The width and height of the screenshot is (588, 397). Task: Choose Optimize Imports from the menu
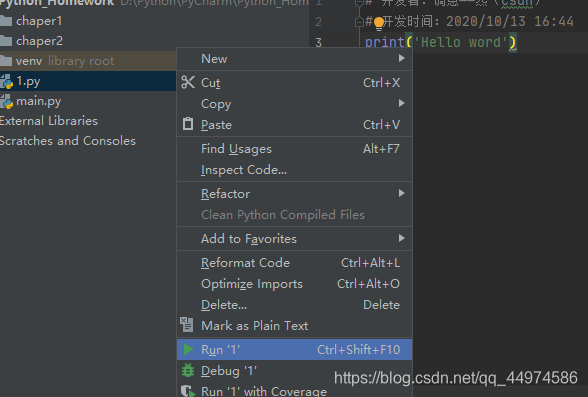click(294, 284)
